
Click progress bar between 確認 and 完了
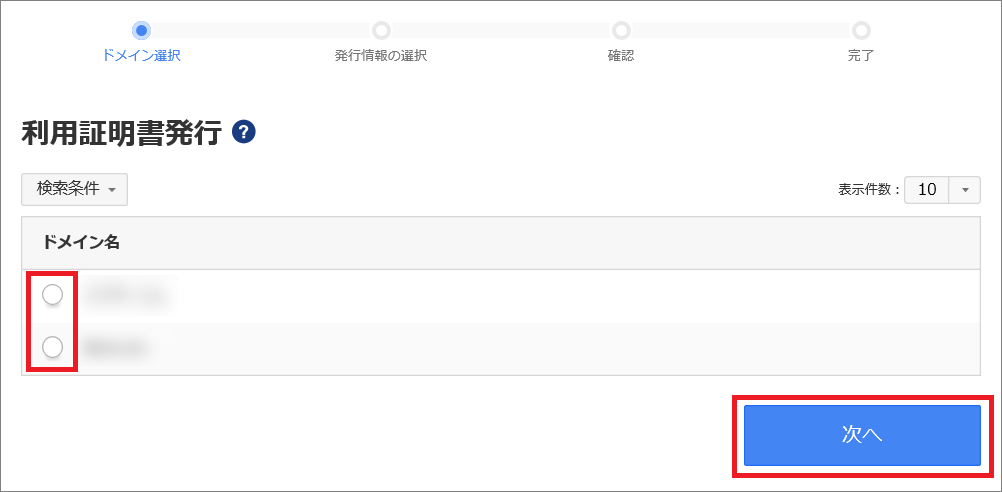pos(741,30)
